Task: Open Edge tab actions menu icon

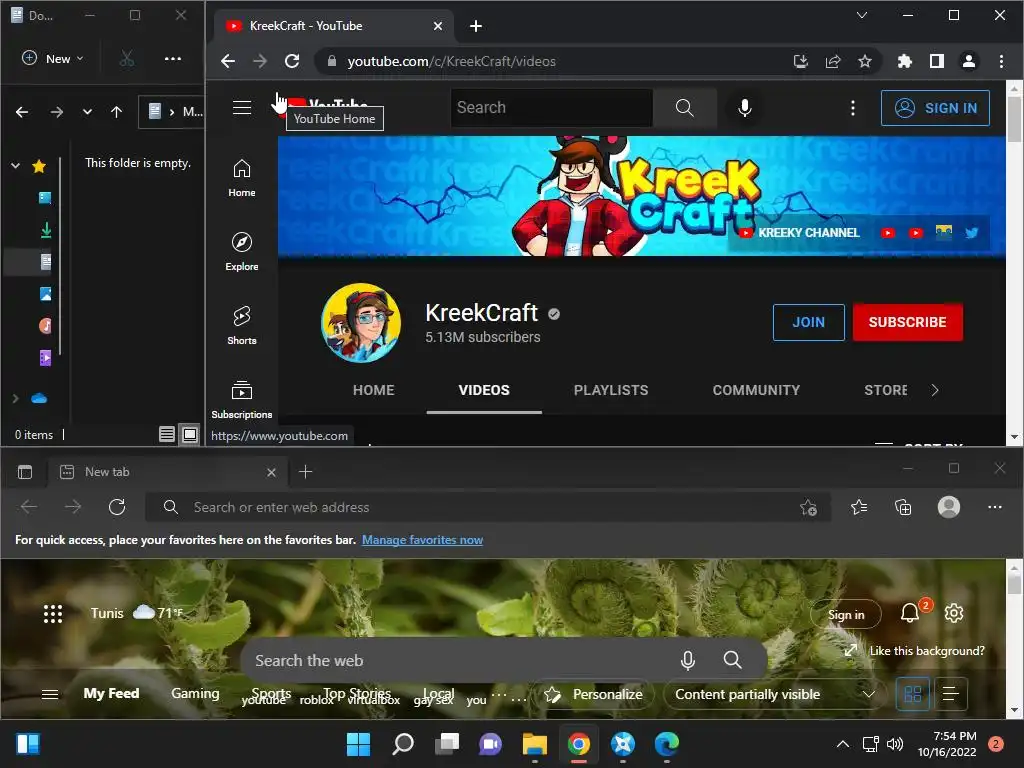Action: [25, 472]
